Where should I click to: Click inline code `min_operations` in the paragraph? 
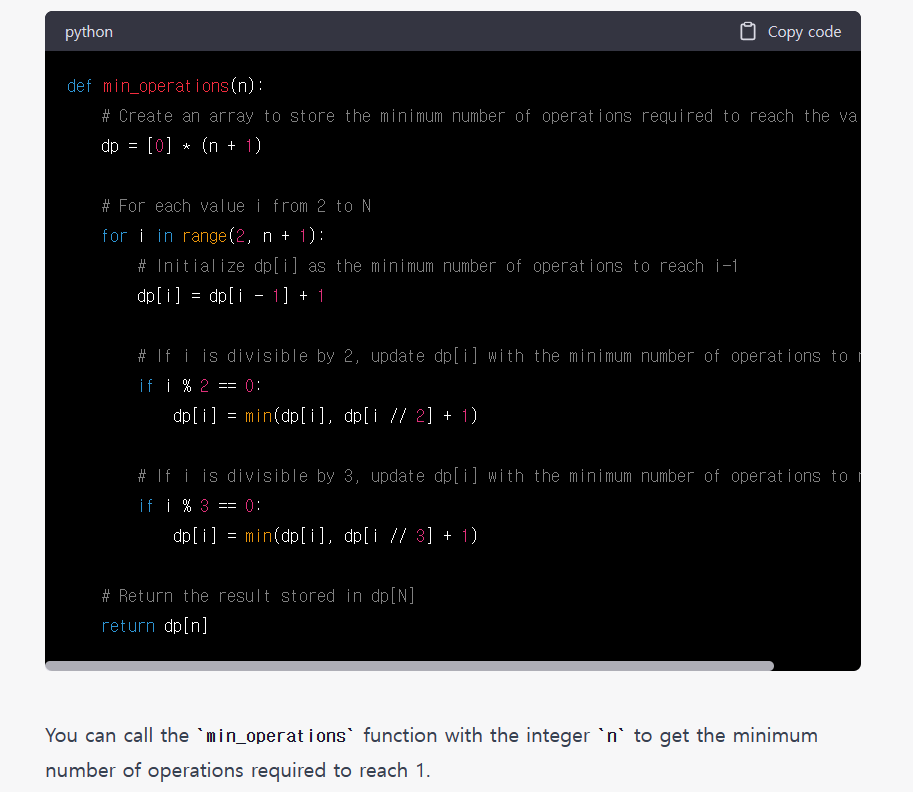[276, 736]
